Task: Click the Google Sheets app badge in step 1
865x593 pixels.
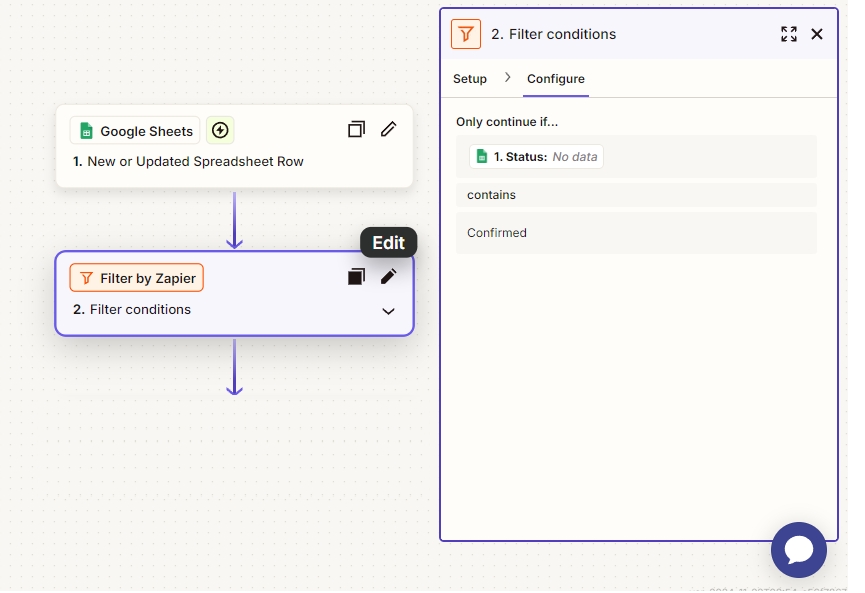Action: point(135,131)
